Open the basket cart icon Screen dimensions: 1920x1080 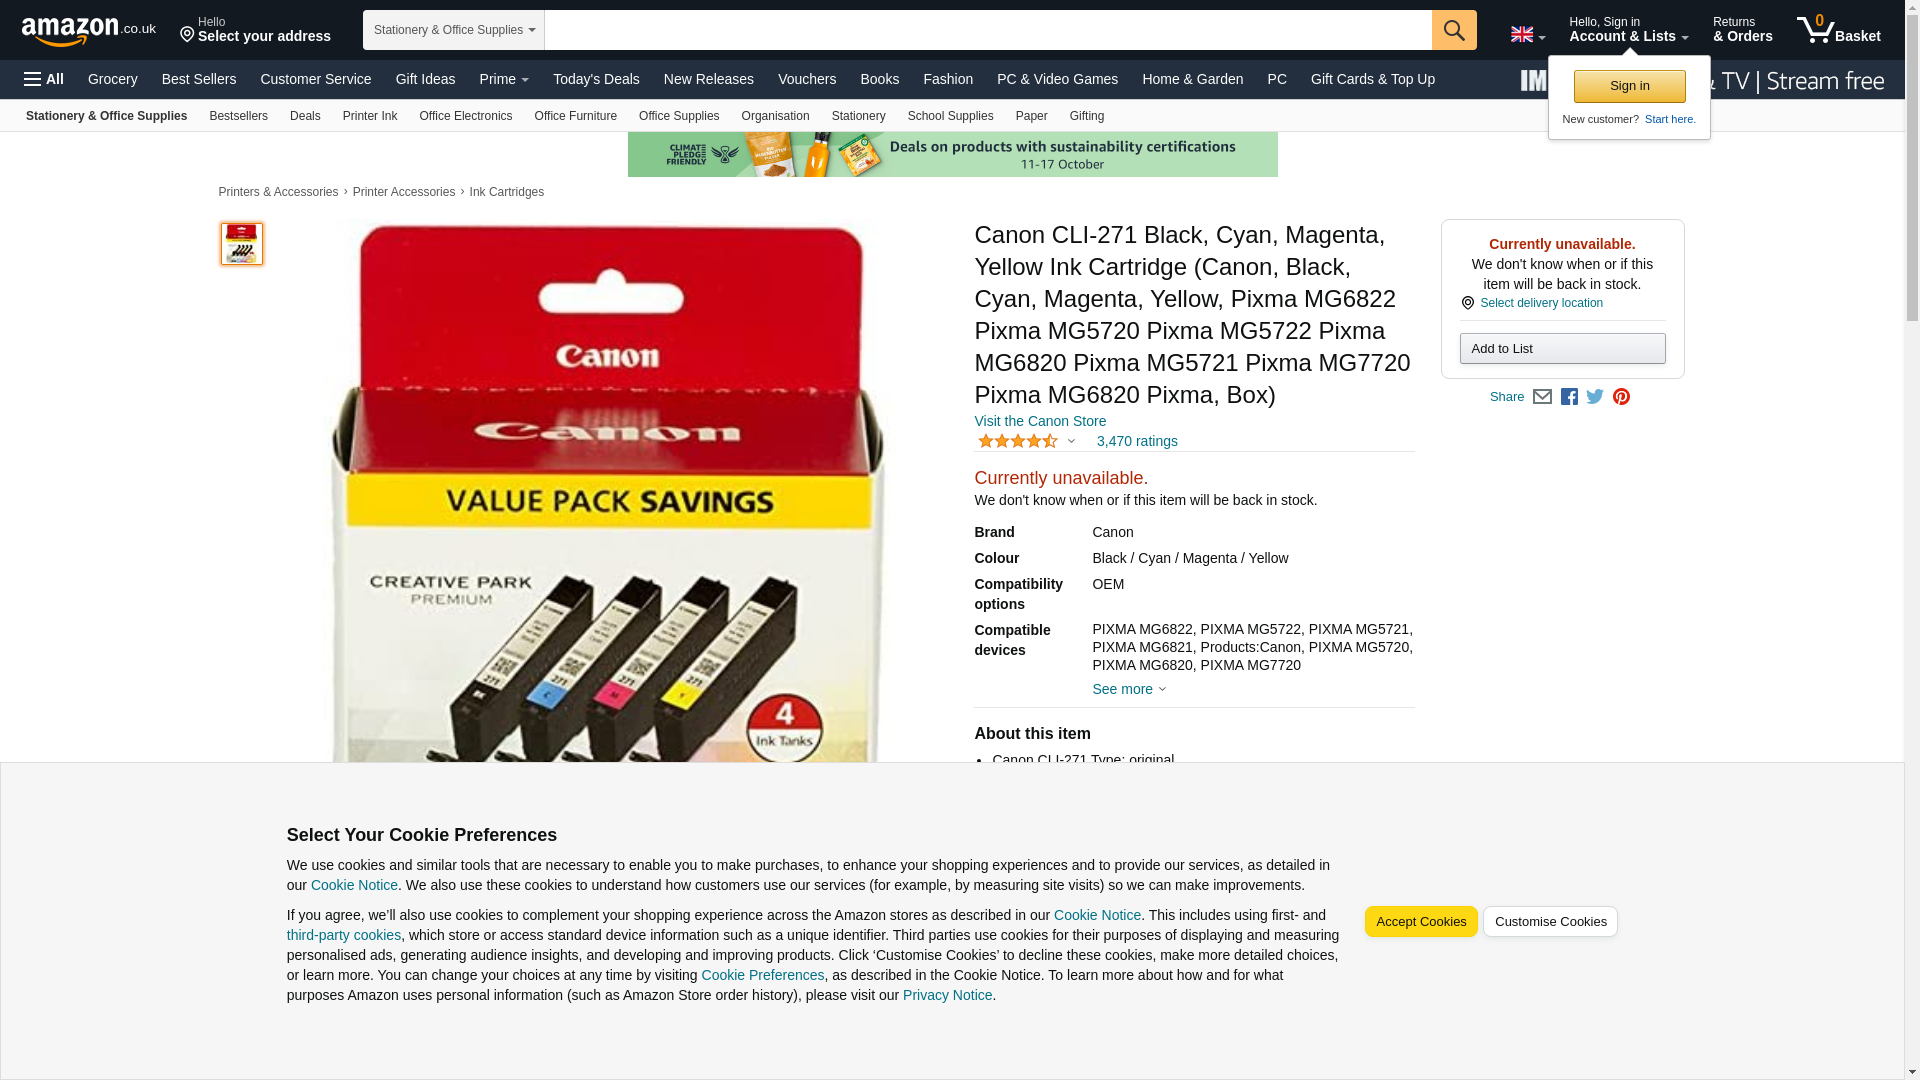click(1838, 30)
